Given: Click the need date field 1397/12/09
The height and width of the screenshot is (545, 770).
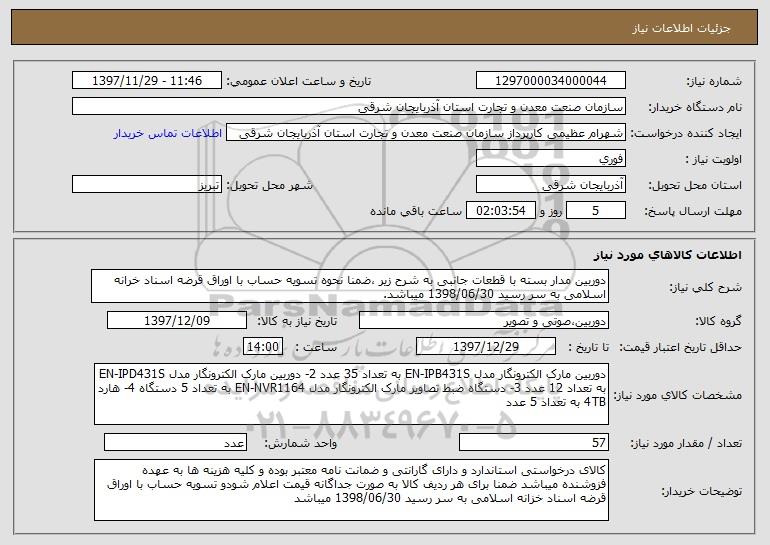Looking at the screenshot, I should point(177,321).
